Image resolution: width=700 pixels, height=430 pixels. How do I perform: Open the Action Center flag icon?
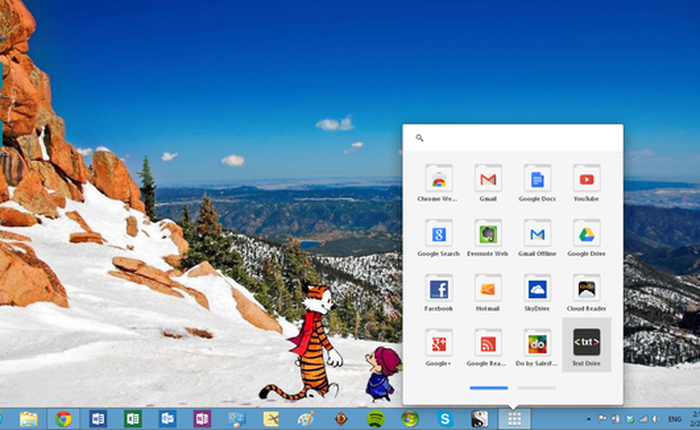(602, 419)
